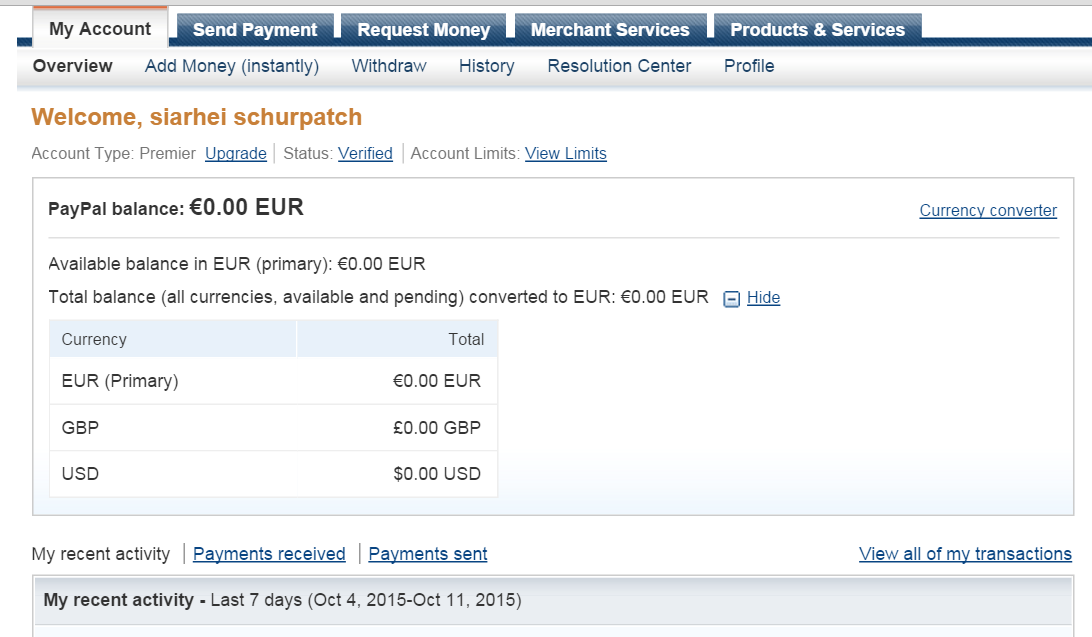Open the History submenu item
Viewport: 1092px width, 637px height.
(x=487, y=66)
